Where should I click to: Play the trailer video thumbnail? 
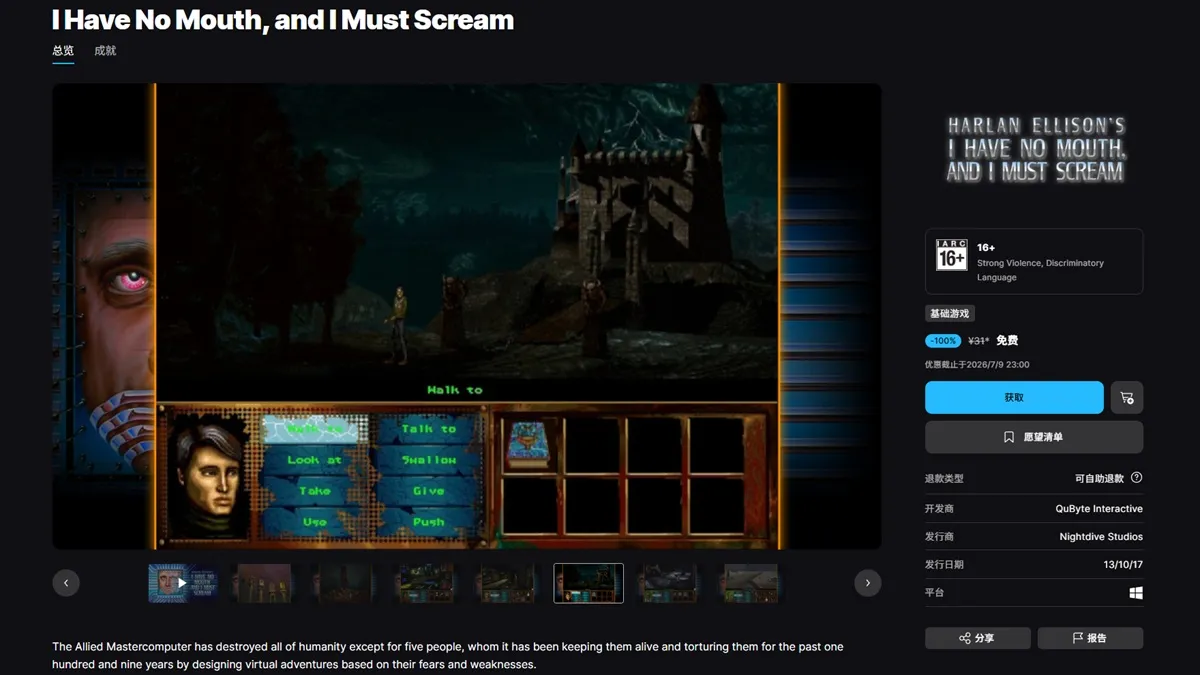(183, 583)
